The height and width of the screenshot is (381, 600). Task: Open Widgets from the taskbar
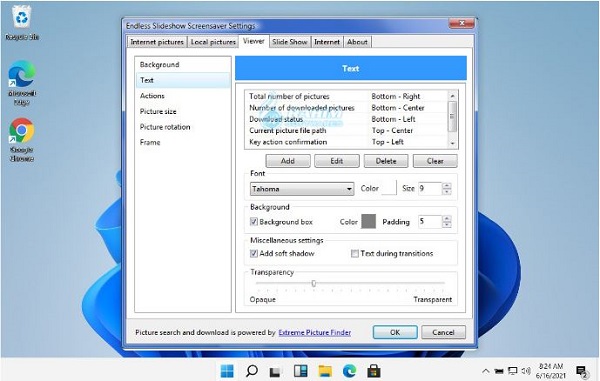300,371
